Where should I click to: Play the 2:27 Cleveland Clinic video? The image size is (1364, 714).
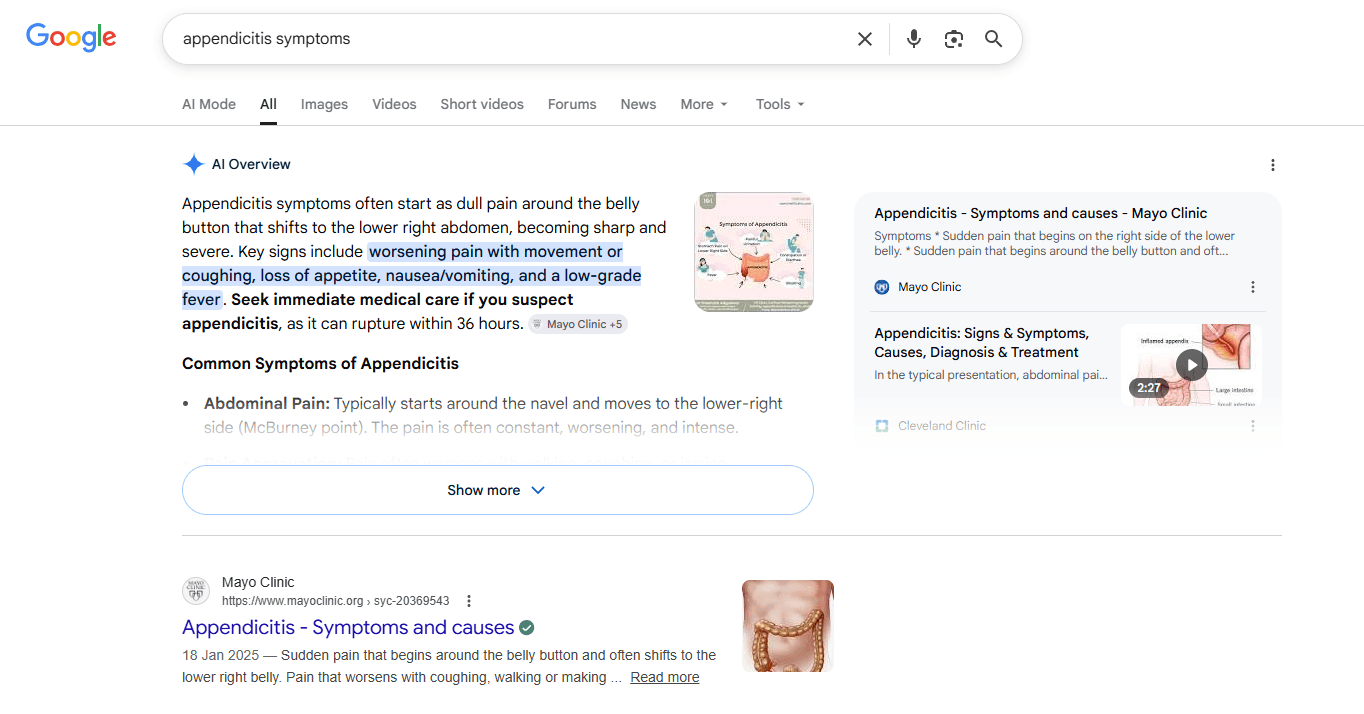point(1191,365)
